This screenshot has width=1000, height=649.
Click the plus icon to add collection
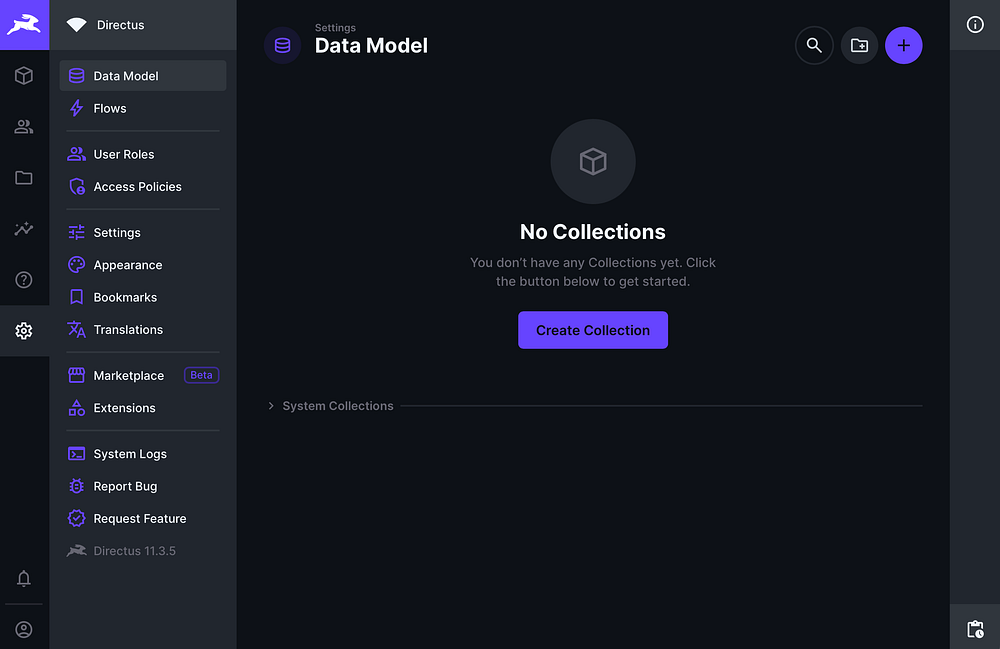tap(904, 45)
